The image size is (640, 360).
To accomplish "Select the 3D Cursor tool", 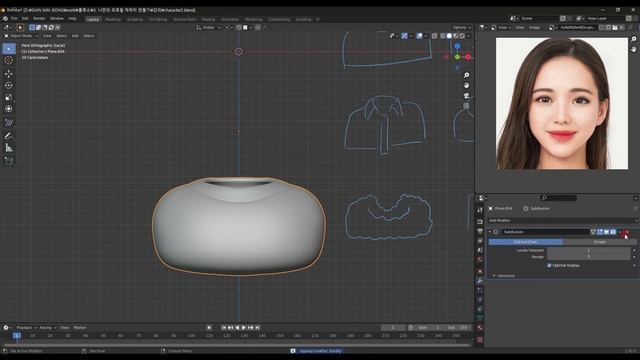I will point(9,60).
